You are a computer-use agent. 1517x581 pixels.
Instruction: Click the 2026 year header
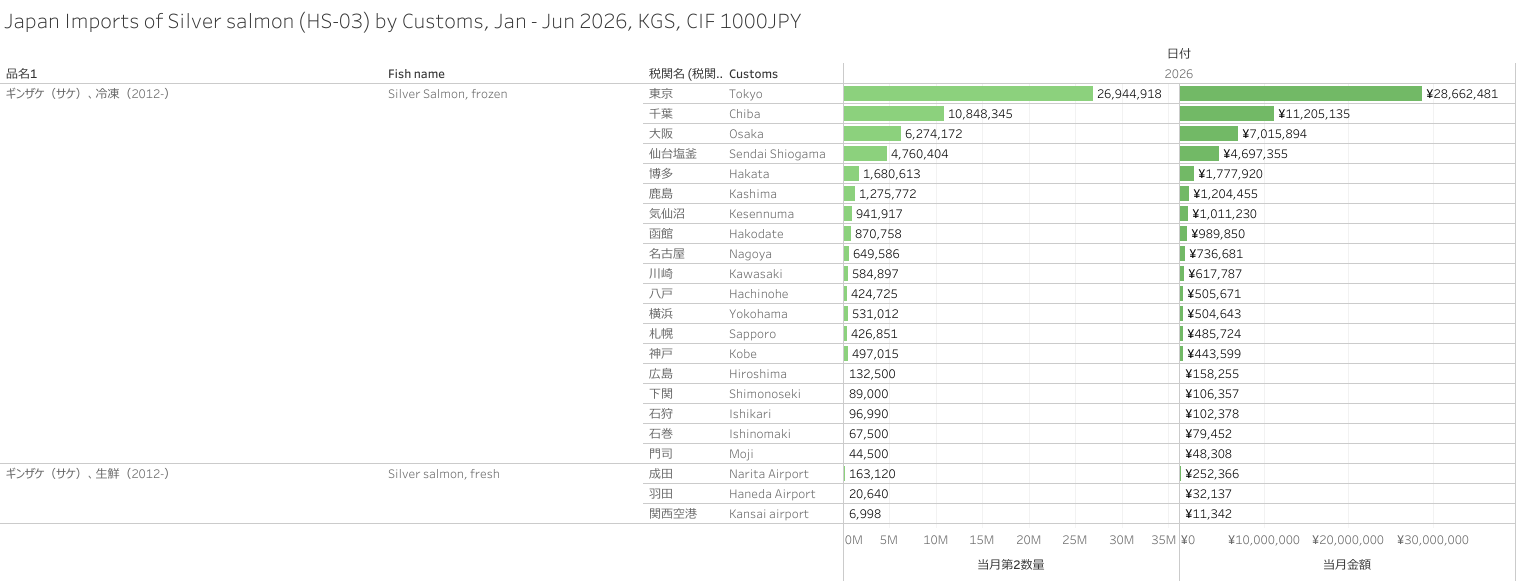coord(1179,74)
